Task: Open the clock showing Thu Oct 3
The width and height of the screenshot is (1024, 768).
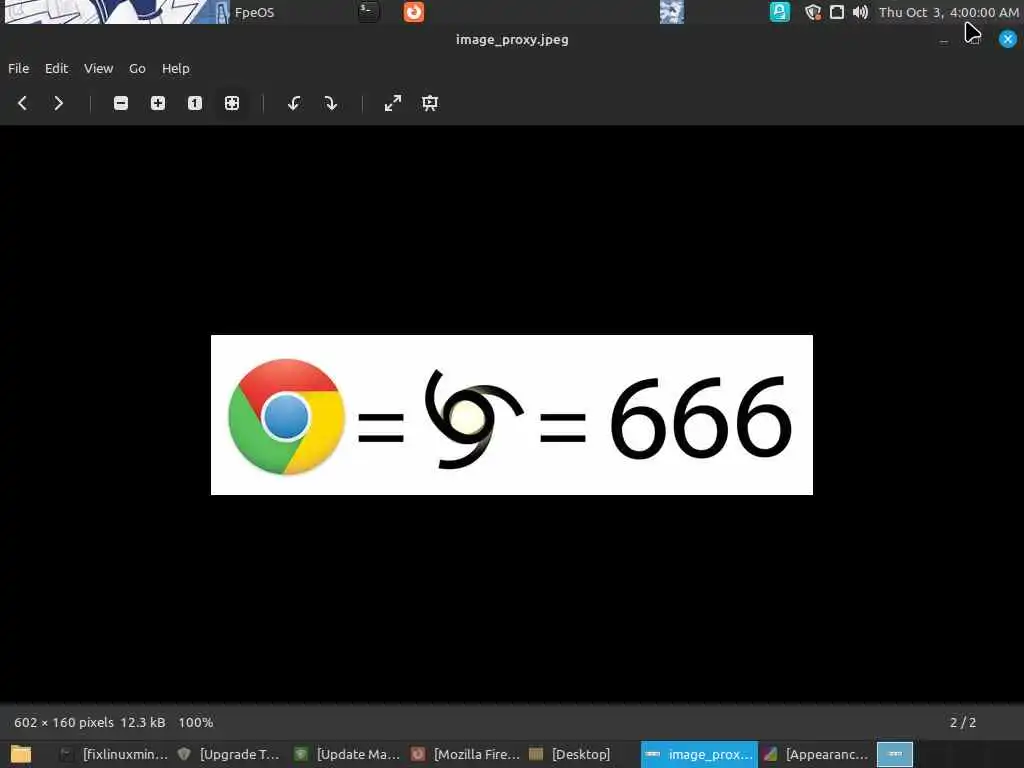Action: 948,12
